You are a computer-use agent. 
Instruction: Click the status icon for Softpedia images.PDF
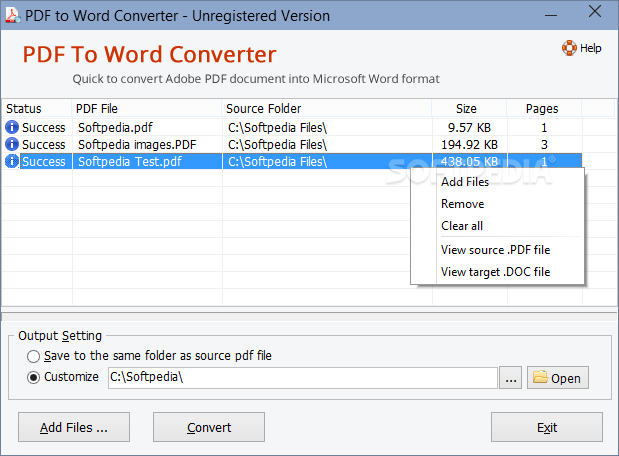(x=12, y=144)
